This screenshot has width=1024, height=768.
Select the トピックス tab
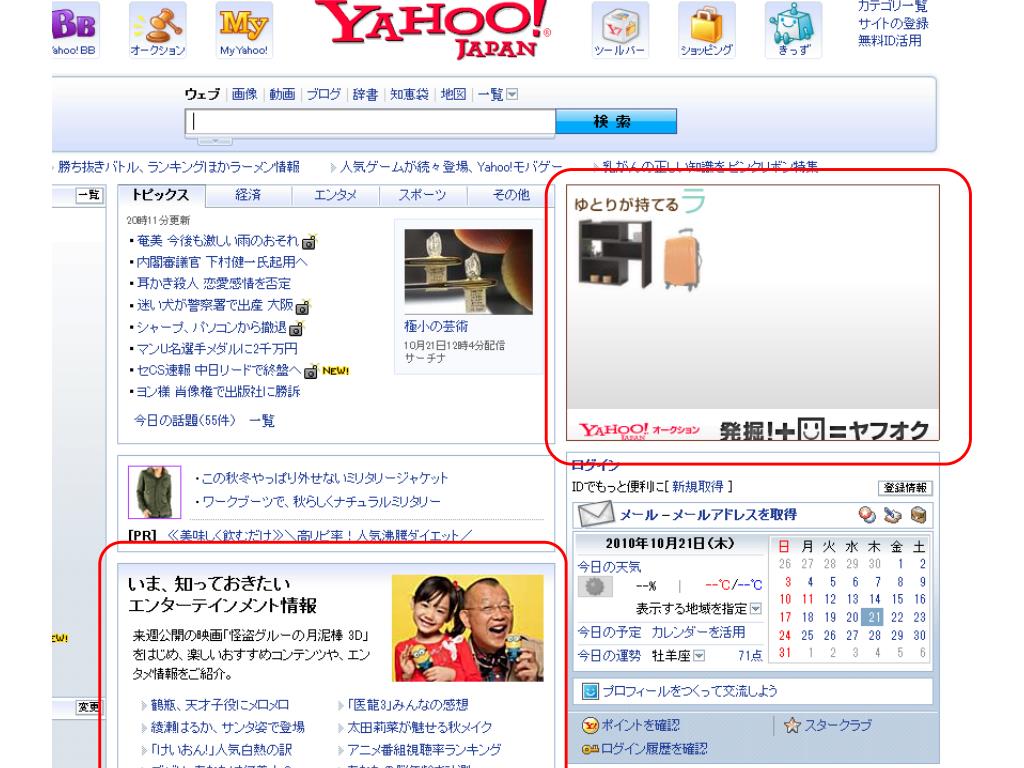tap(161, 195)
